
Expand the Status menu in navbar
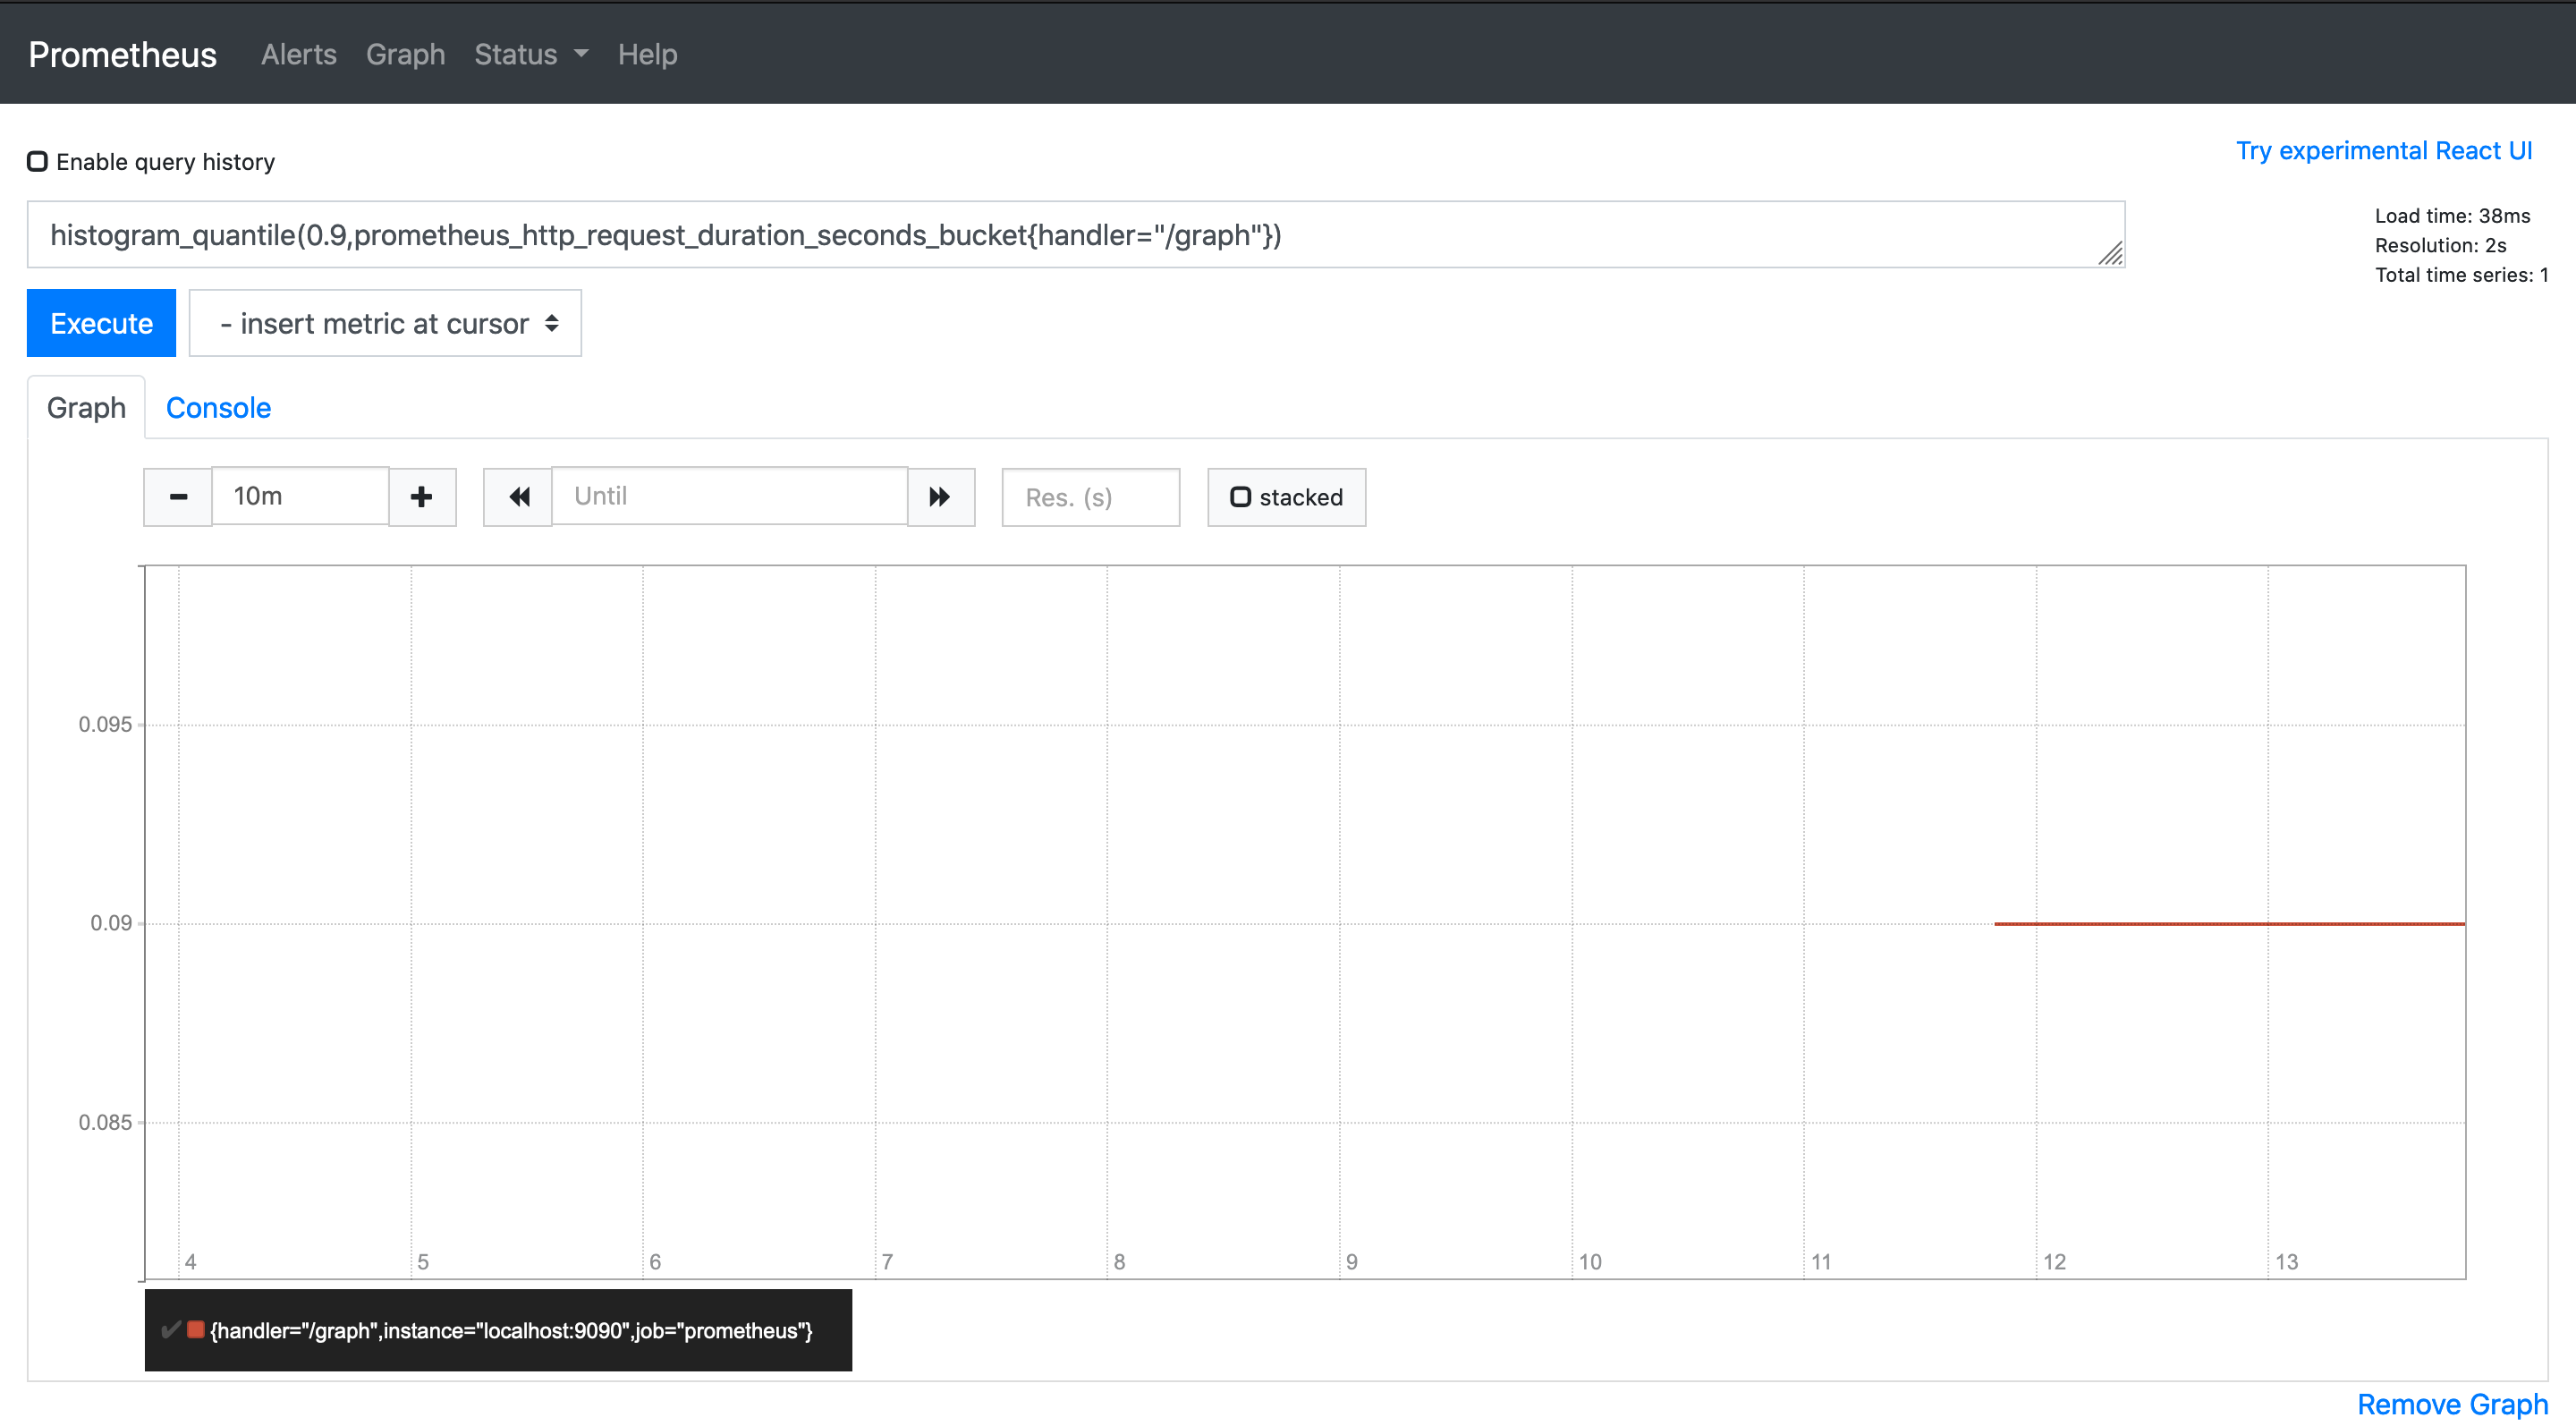pos(530,54)
